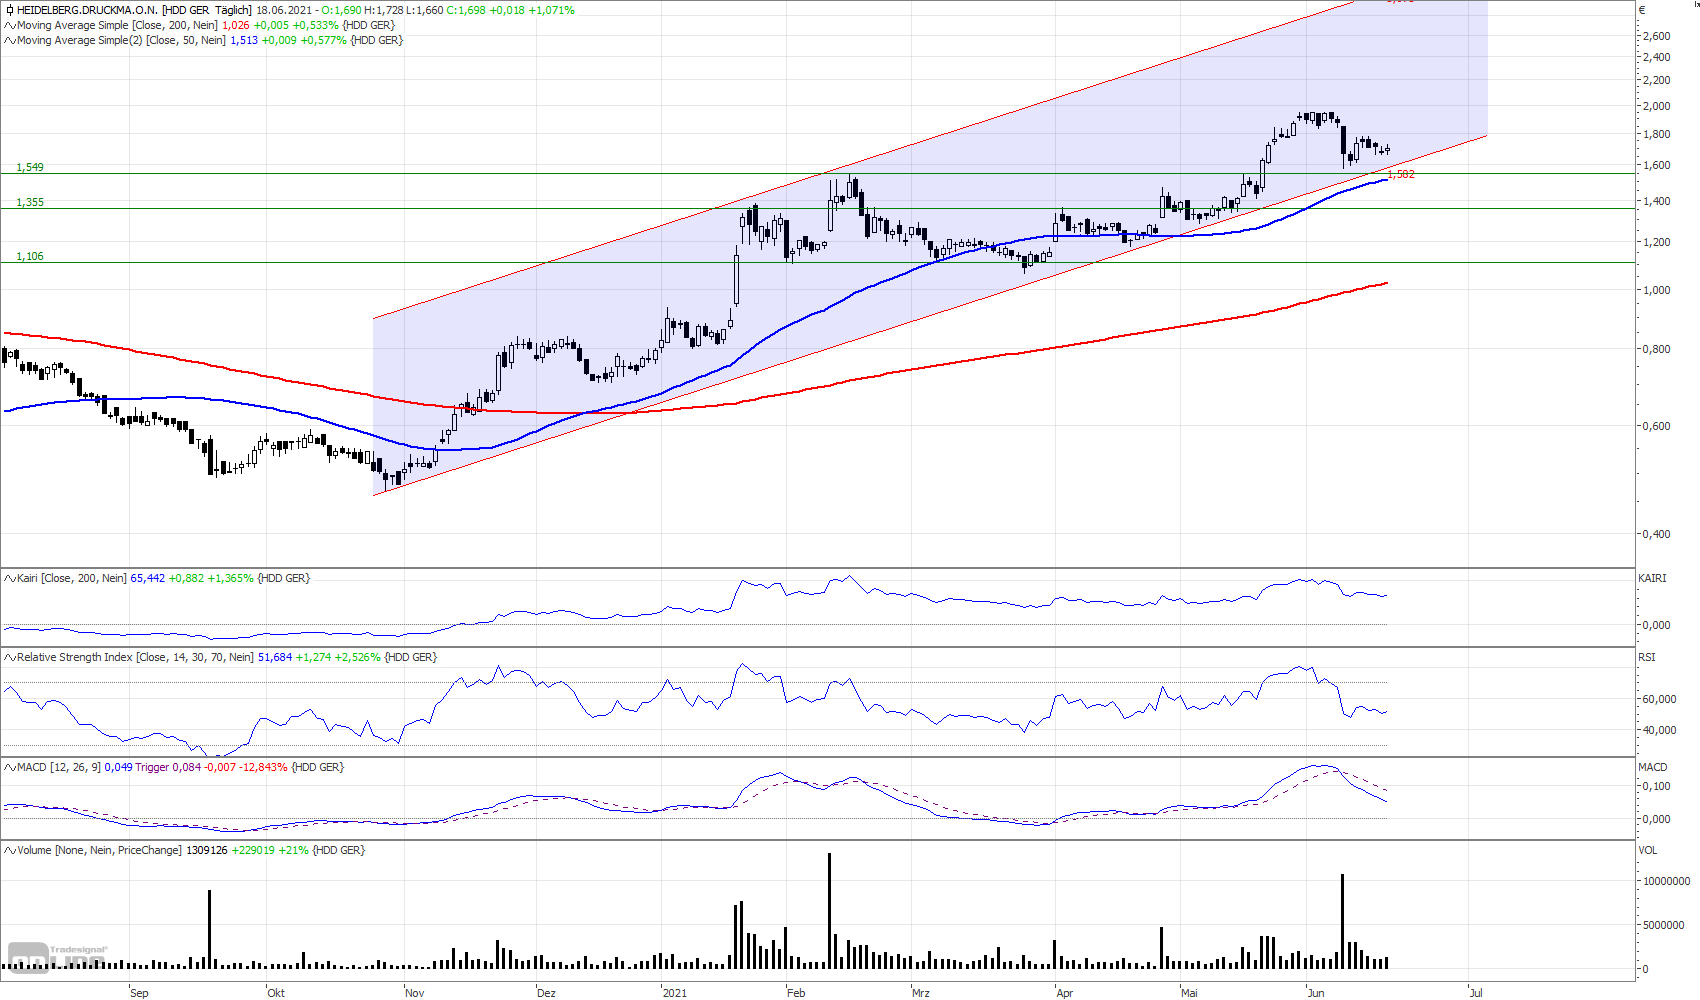
Task: Click the VOL axis label
Action: [x=1648, y=850]
